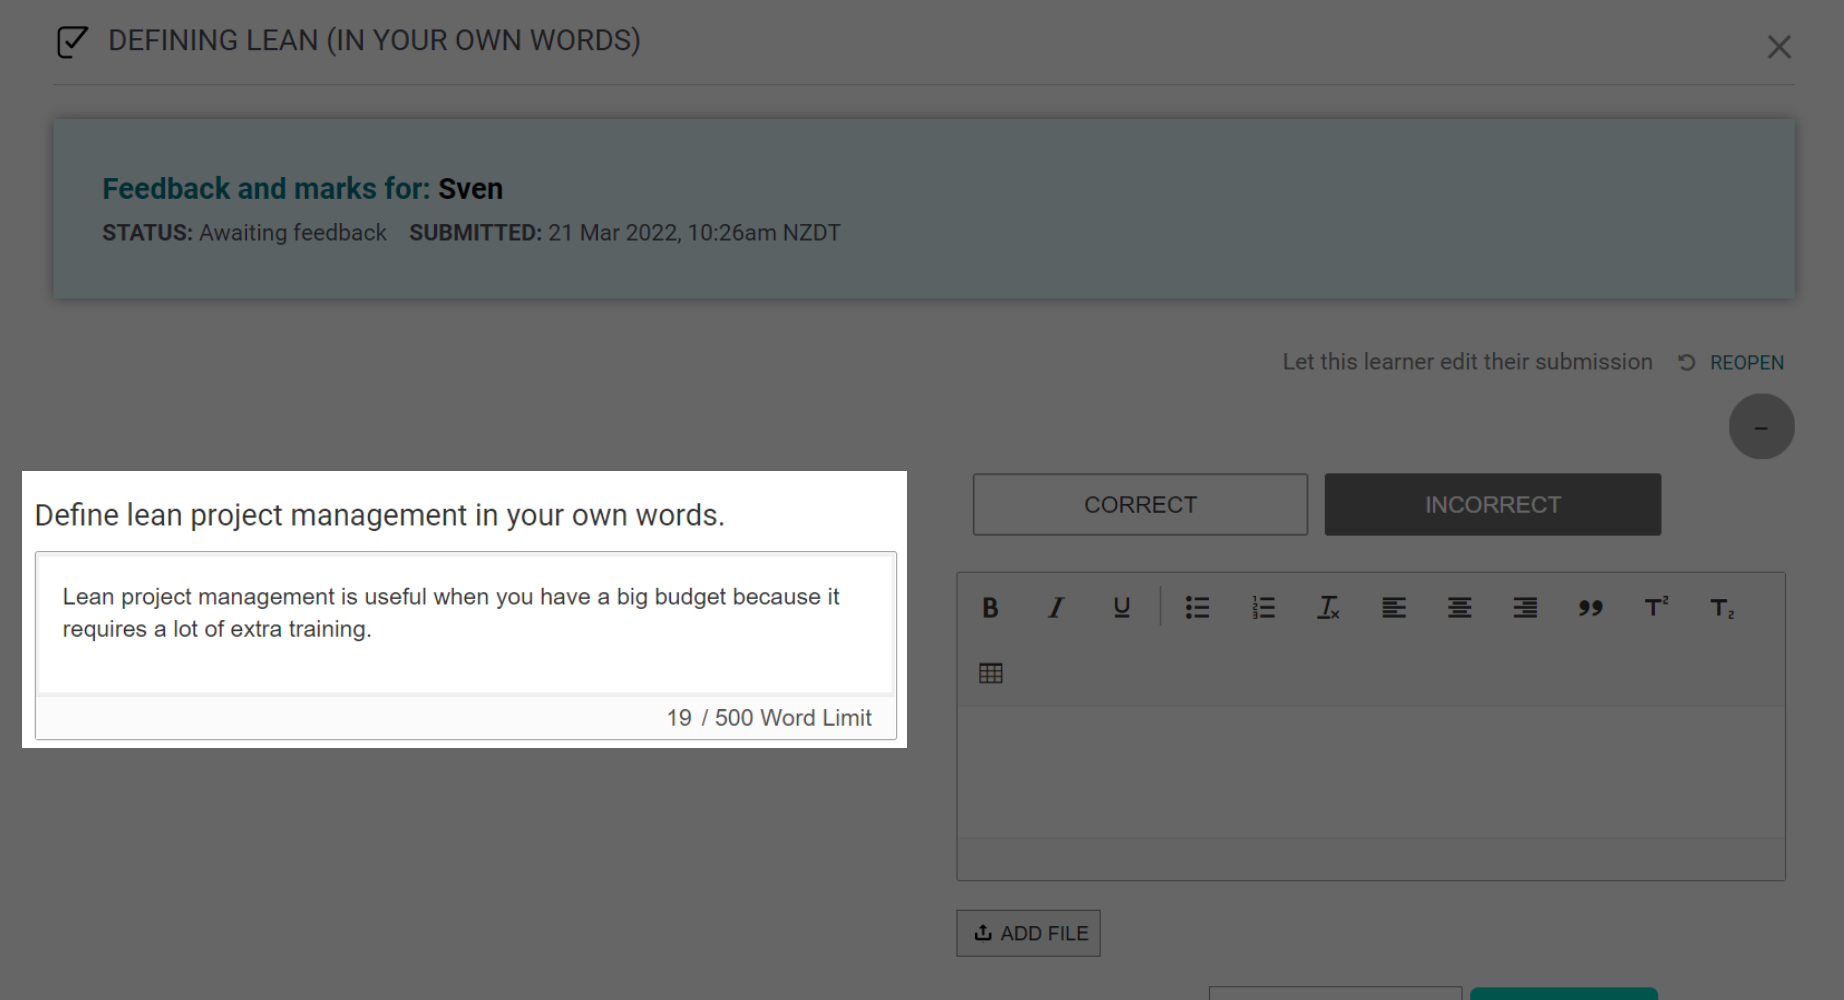Close the Defining Lean feedback dialog
1844x1000 pixels.
click(x=1778, y=47)
